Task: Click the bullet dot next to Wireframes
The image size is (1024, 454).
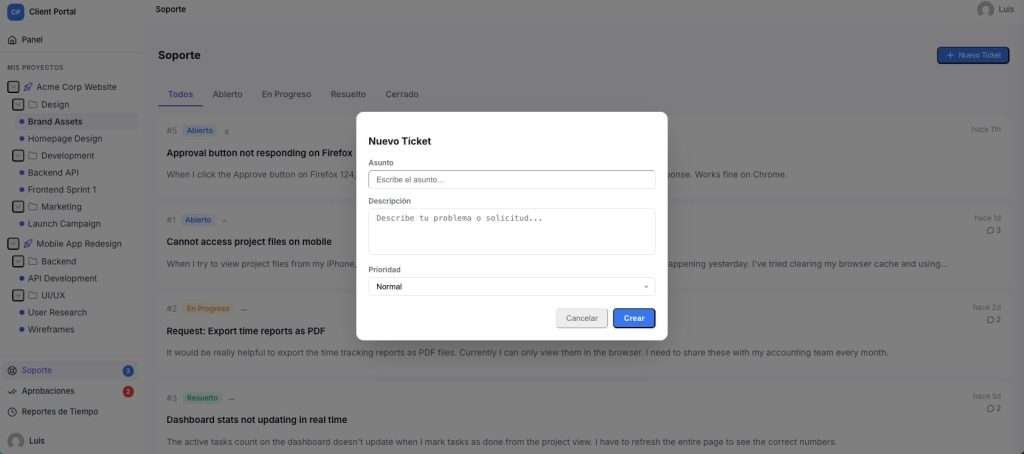Action: click(22, 329)
